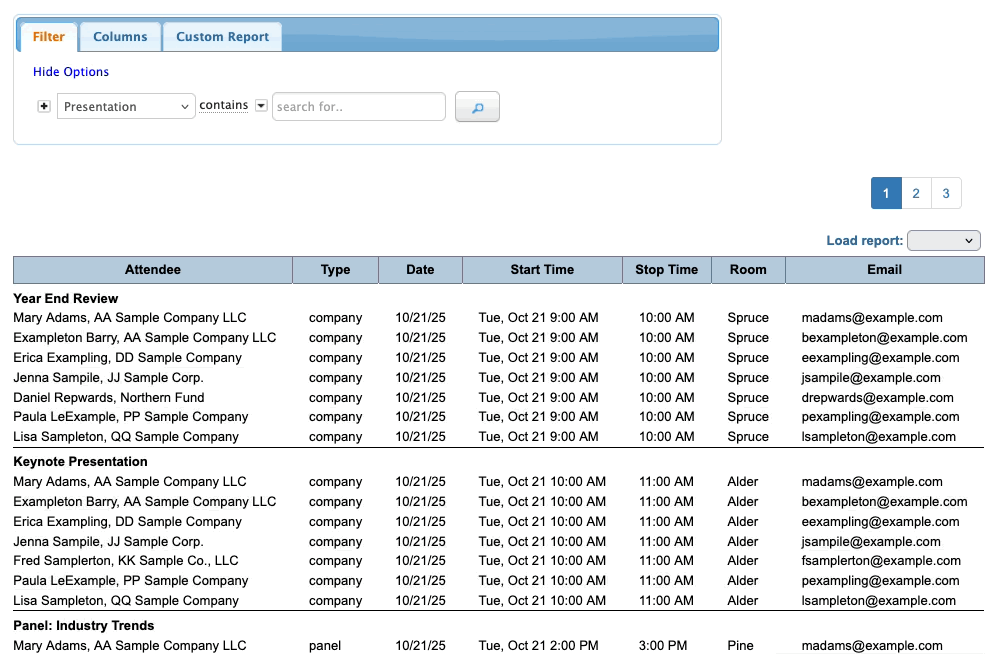Click into the search for text field
The image size is (1000, 654).
pyautogui.click(x=358, y=107)
